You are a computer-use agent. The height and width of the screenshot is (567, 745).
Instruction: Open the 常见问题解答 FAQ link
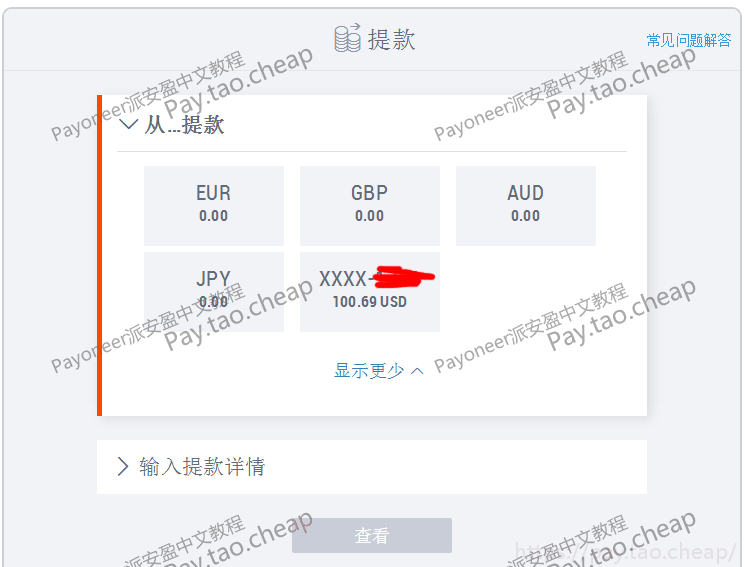tap(688, 40)
